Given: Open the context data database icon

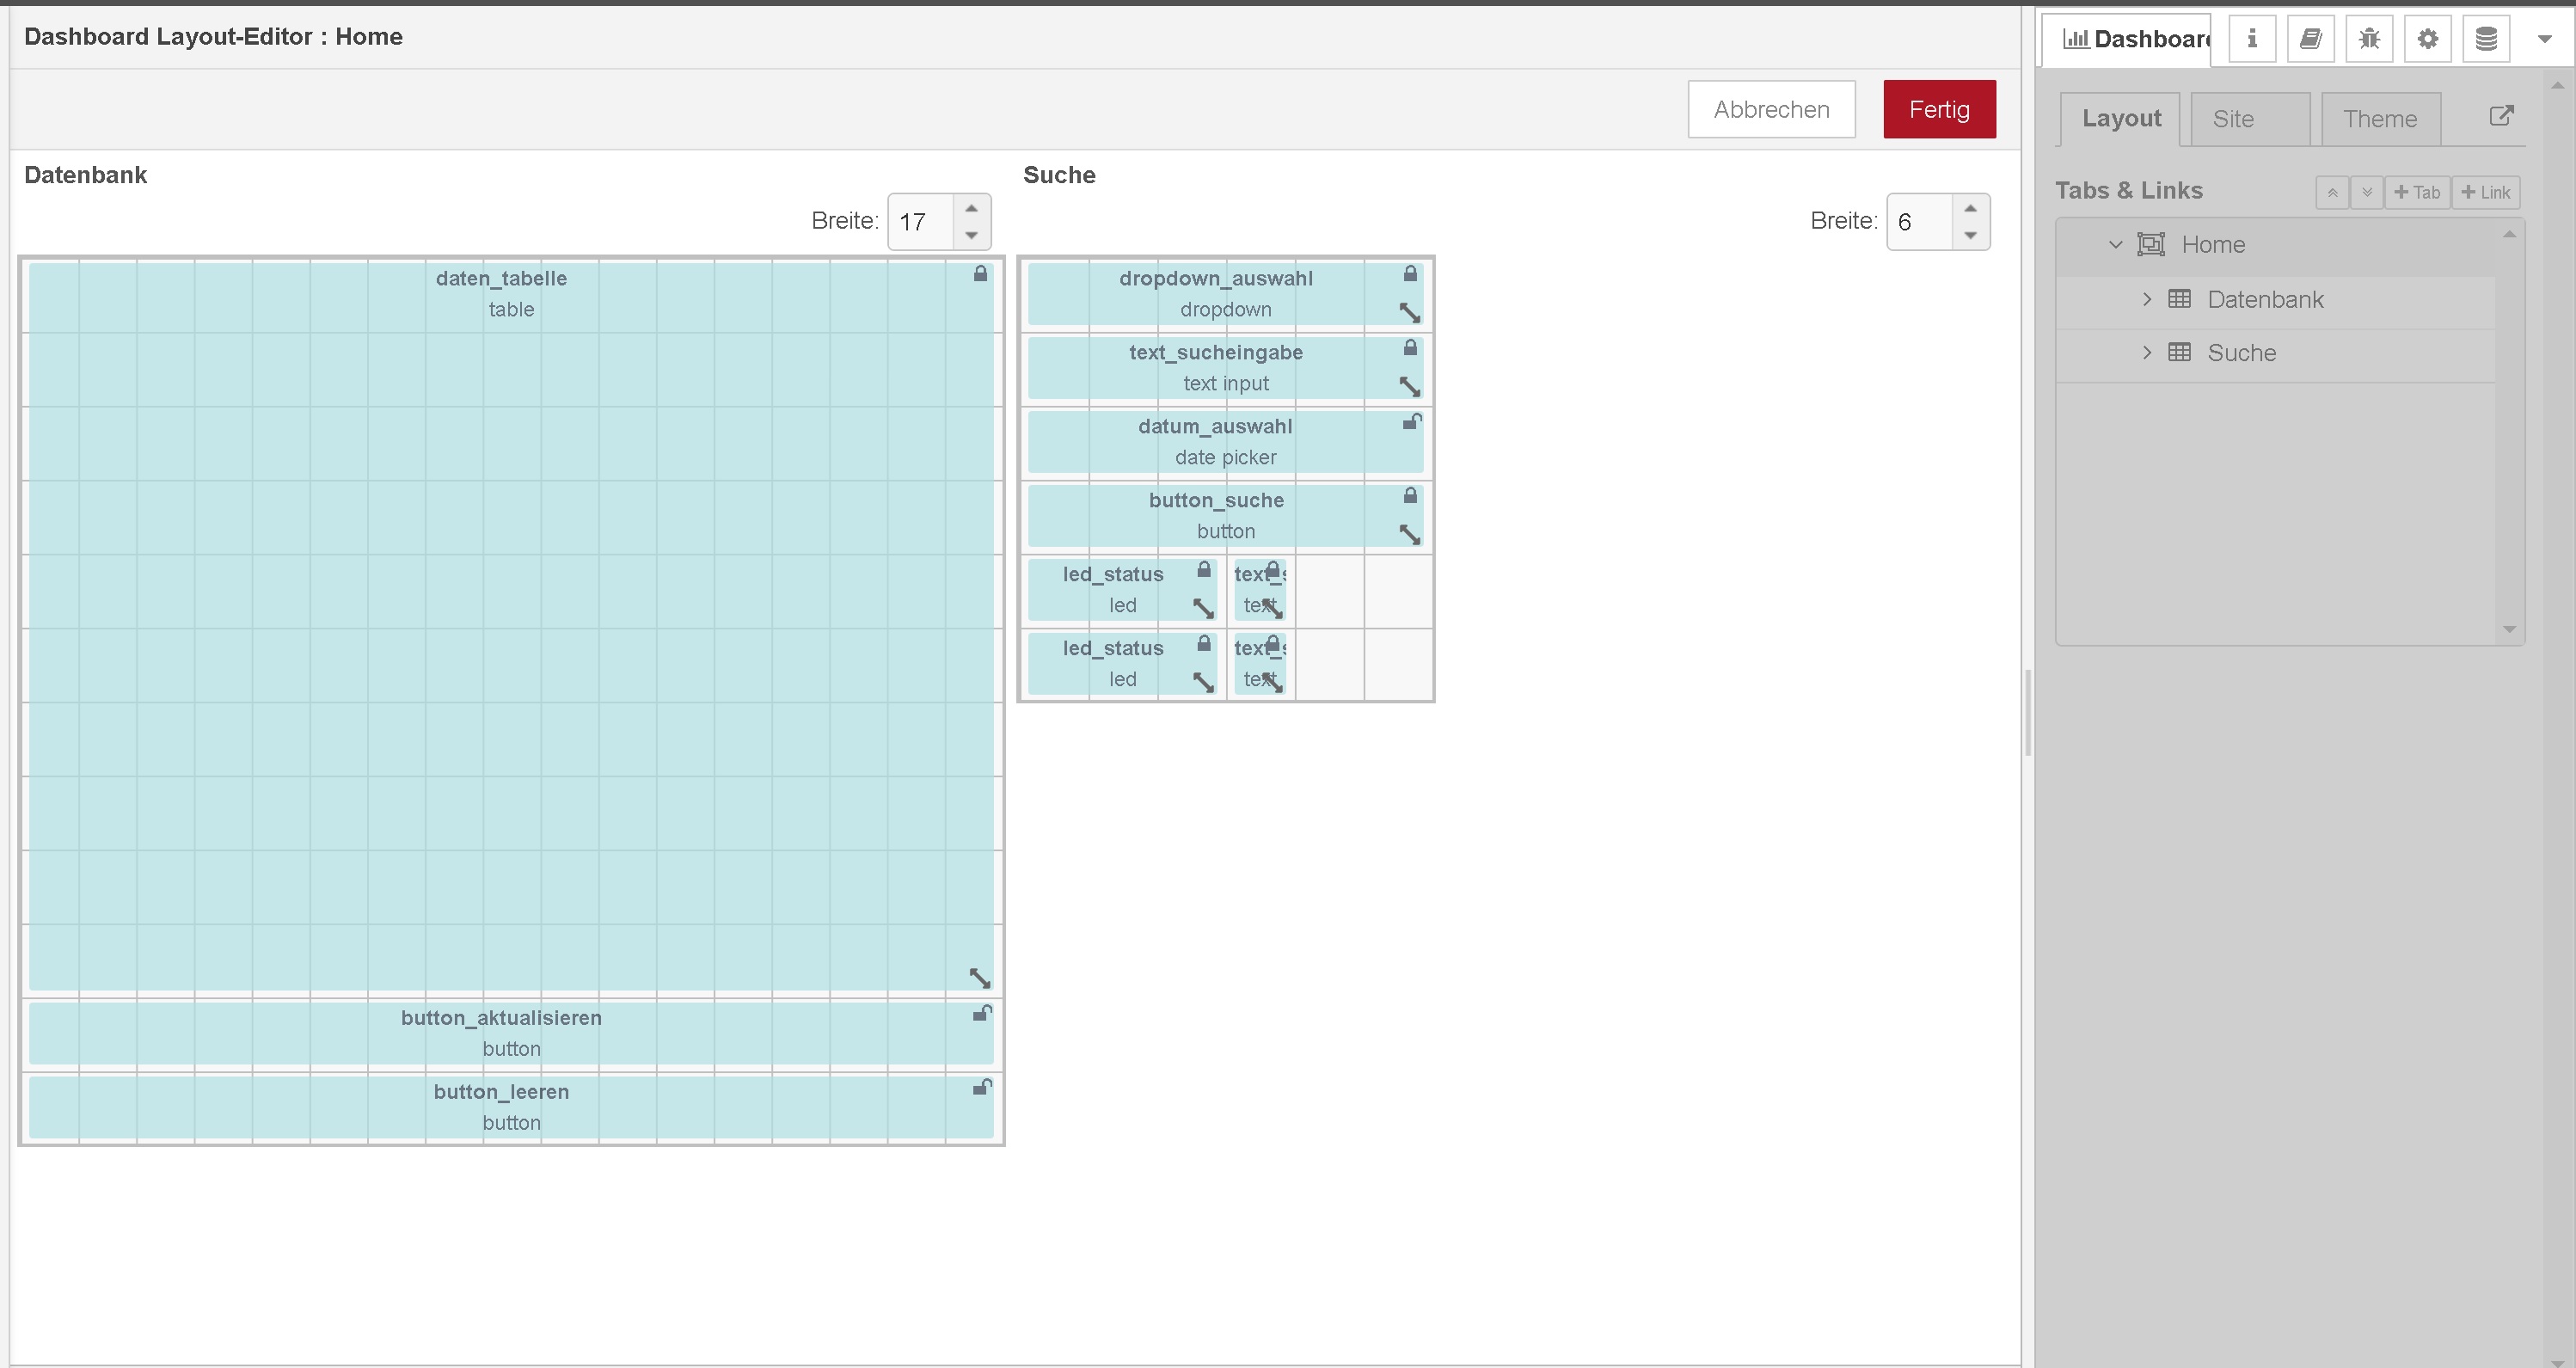Looking at the screenshot, I should (x=2486, y=39).
